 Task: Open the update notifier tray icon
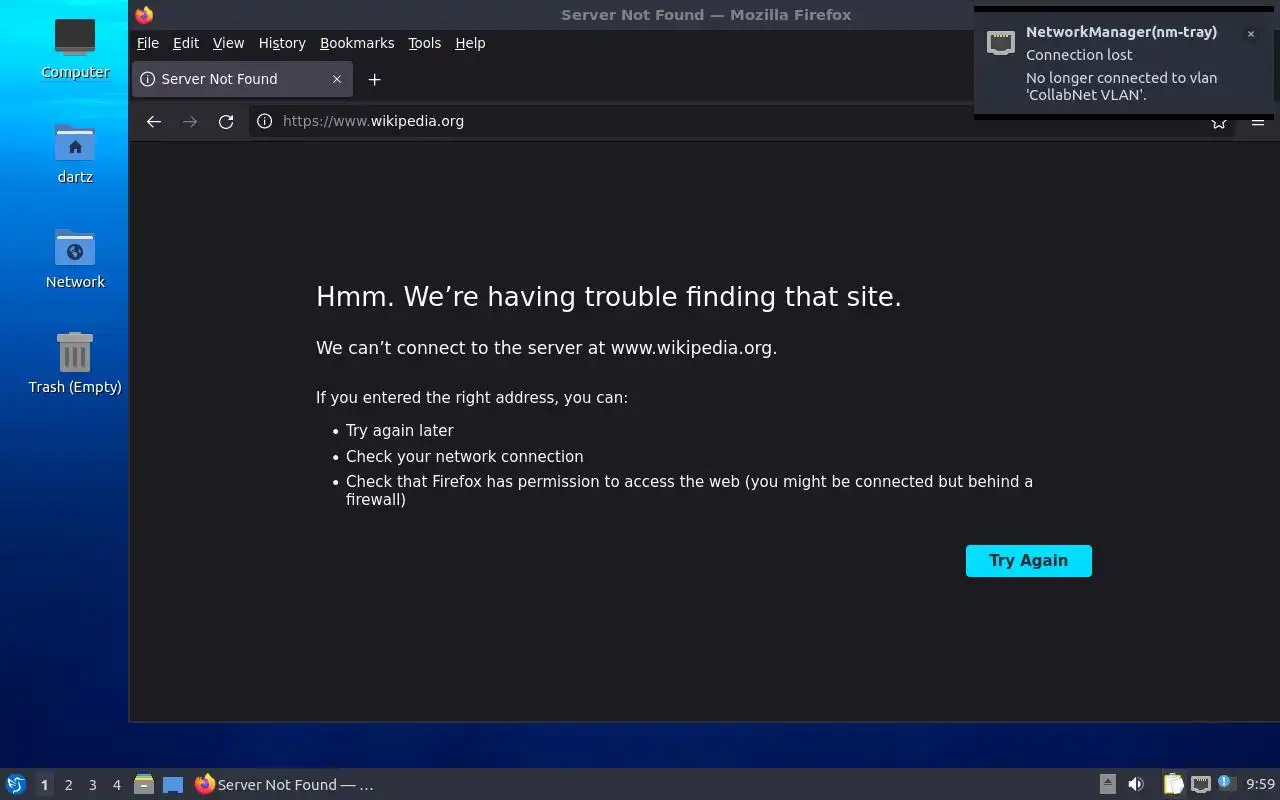[x=1227, y=784]
